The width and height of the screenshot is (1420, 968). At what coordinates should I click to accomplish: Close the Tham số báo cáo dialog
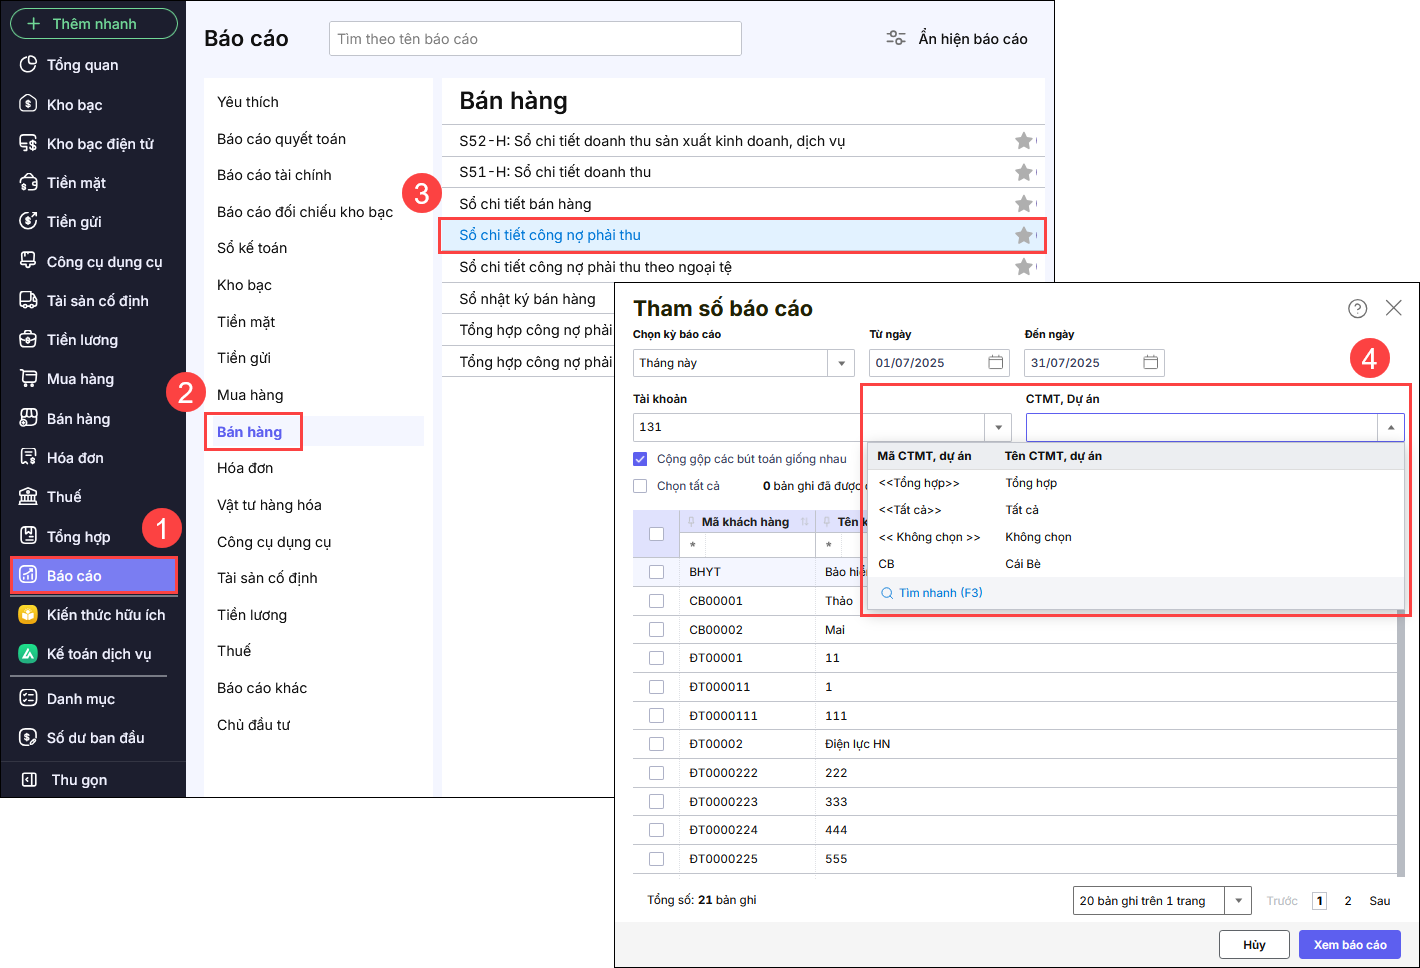1393,308
